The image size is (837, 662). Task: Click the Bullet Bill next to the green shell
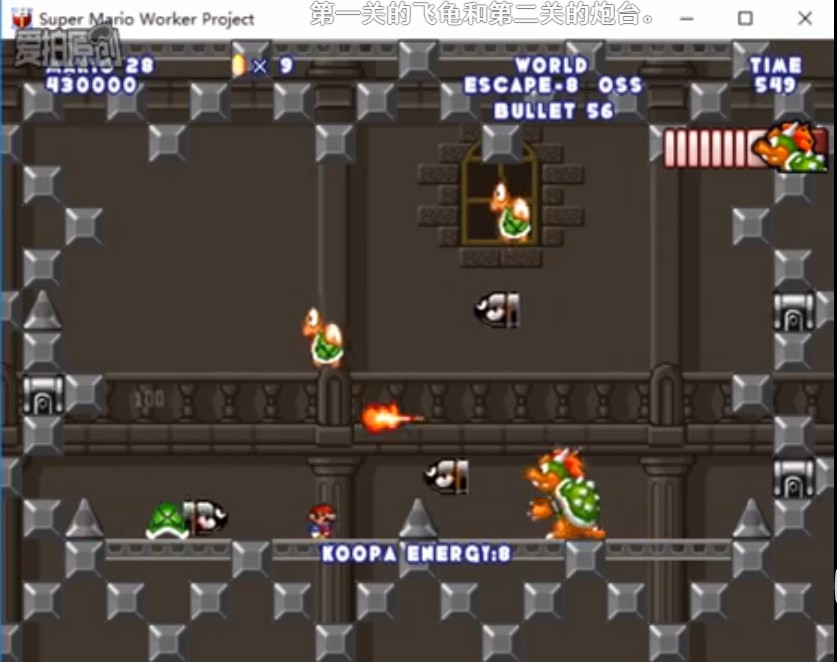point(206,517)
